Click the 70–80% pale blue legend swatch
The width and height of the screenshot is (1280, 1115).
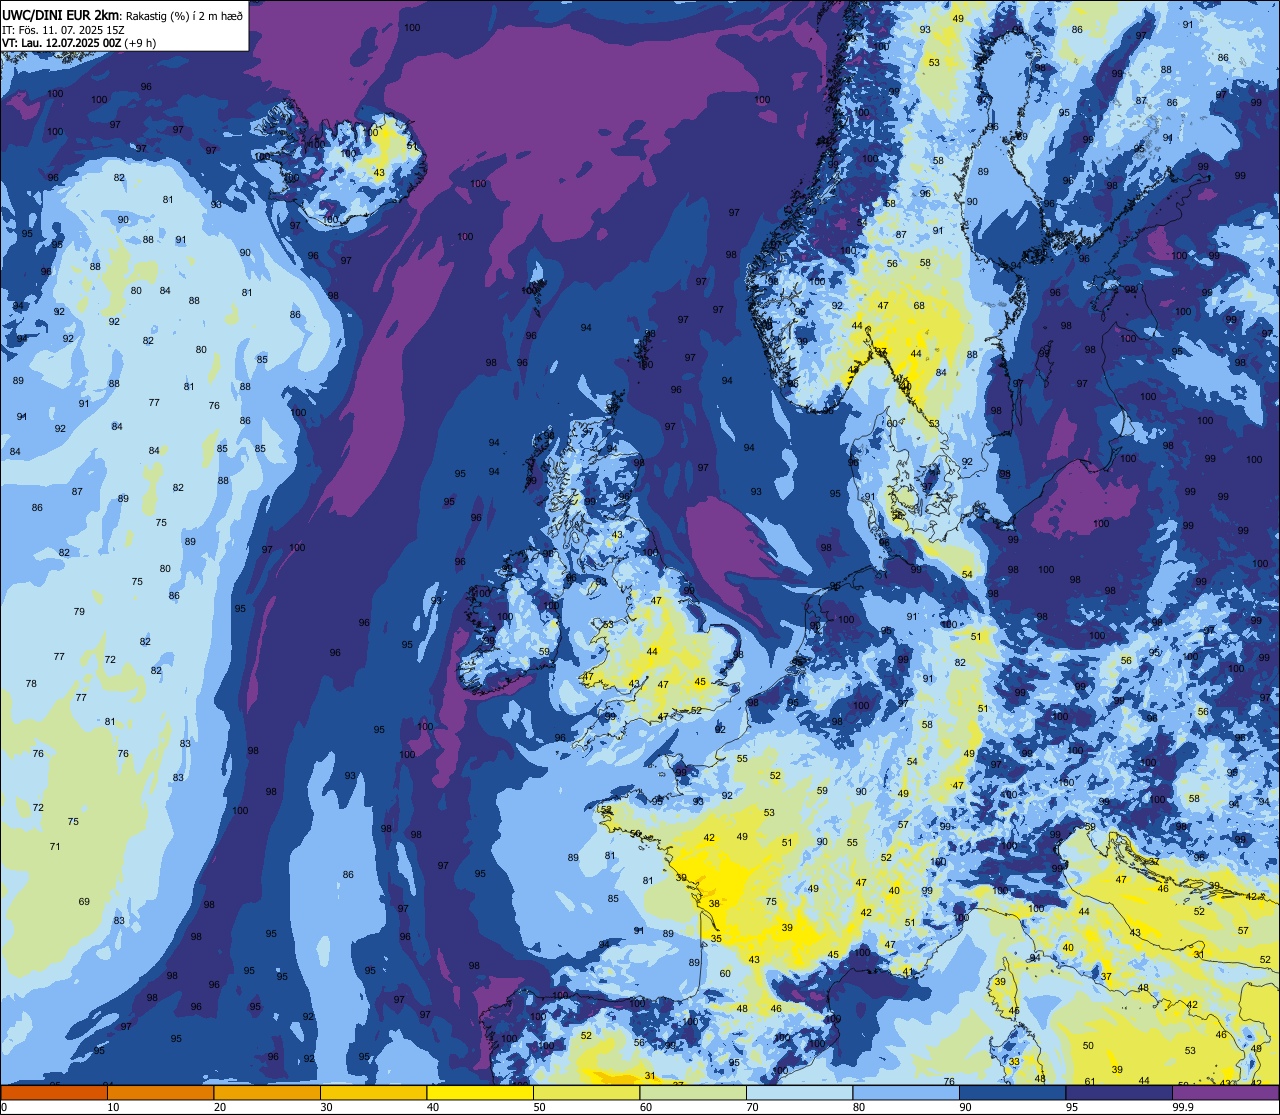(x=800, y=1093)
